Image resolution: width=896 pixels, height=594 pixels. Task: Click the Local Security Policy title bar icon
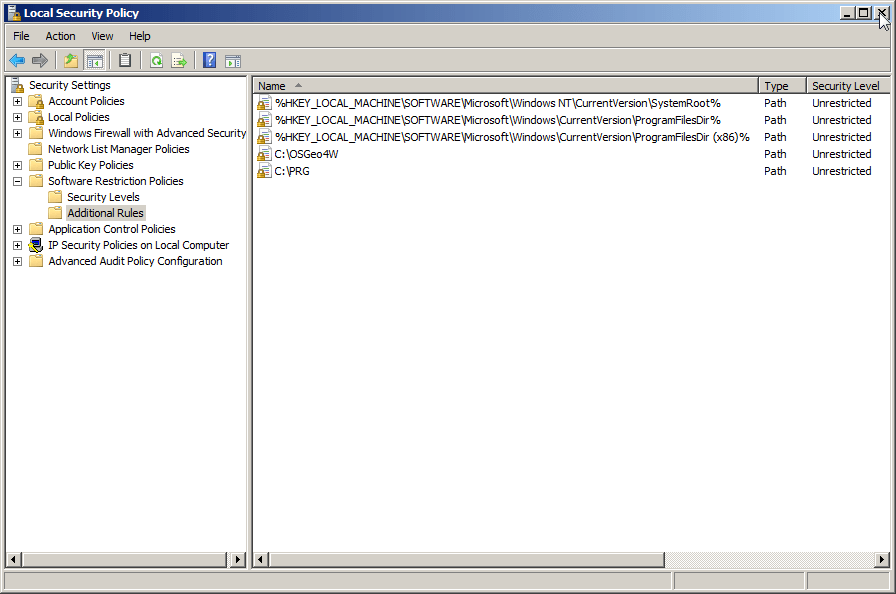pos(14,13)
